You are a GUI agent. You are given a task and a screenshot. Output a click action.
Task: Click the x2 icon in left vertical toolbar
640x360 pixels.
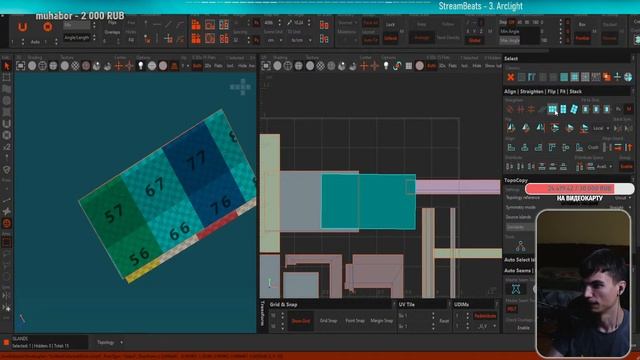6,147
